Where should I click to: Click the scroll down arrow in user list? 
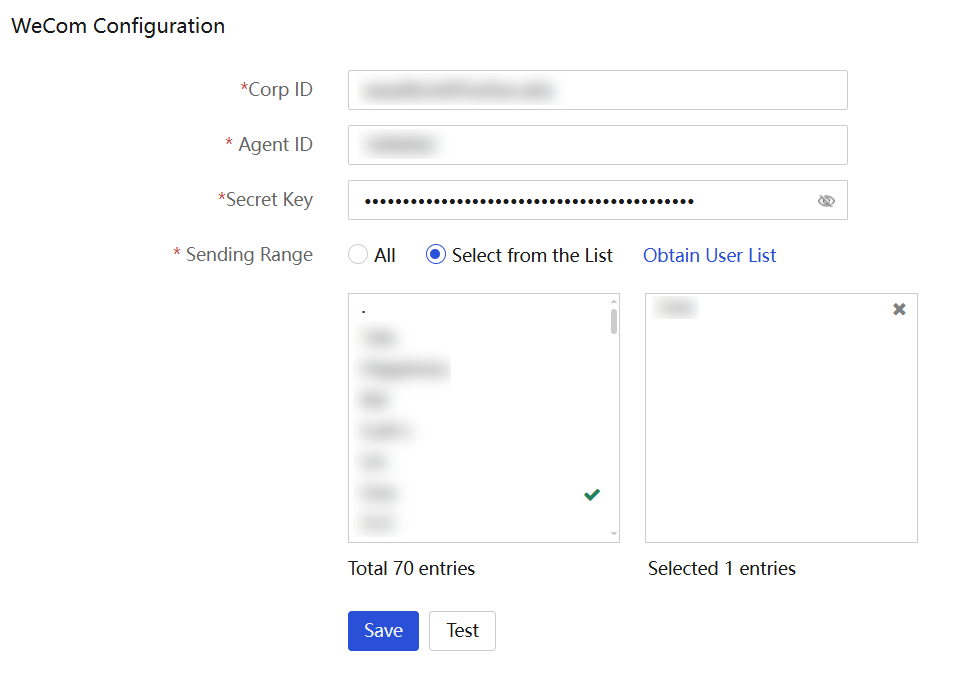point(614,533)
